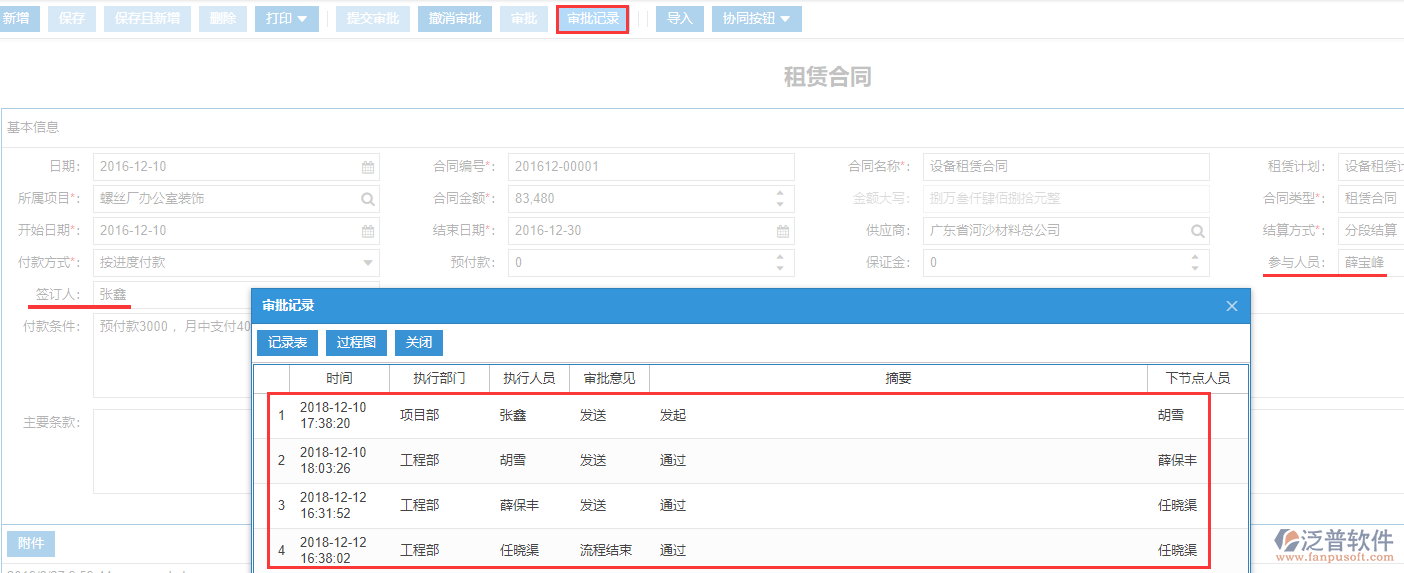Open the 打印 dropdown button

point(287,19)
